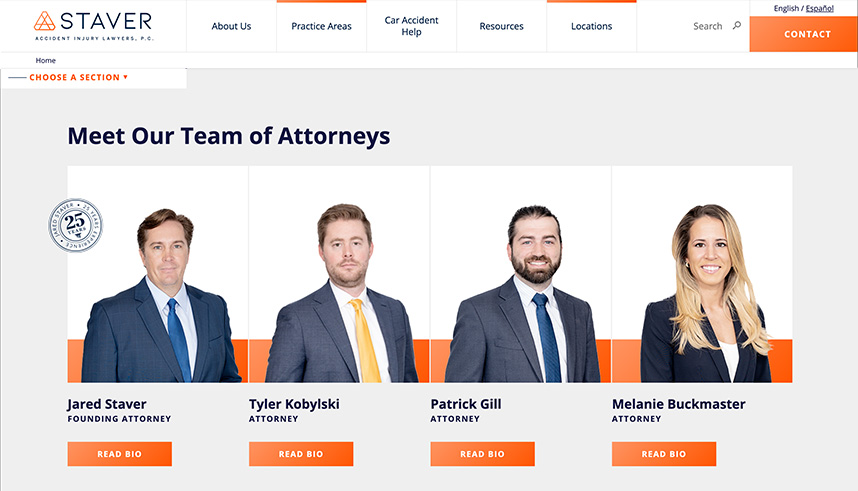Screen dimensions: 858x491
Task: Open the About Us menu
Action: coord(231,26)
